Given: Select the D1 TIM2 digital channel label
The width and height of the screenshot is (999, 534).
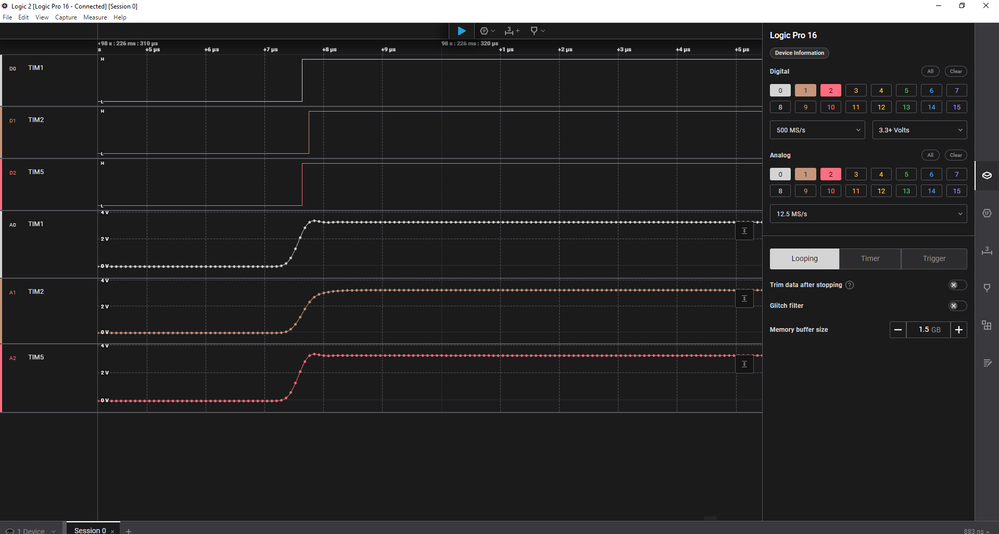Looking at the screenshot, I should click(x=36, y=120).
